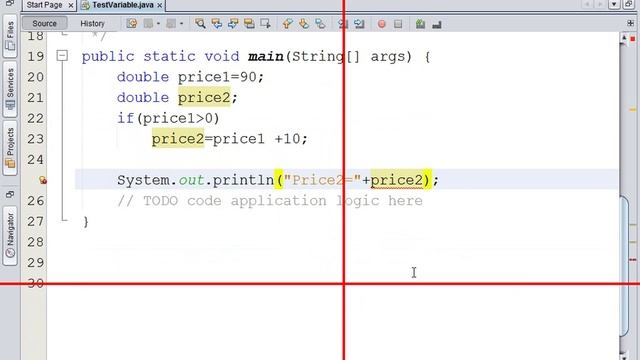640x360 pixels.
Task: Start Macro Recording with red circle icon
Action: point(382,24)
